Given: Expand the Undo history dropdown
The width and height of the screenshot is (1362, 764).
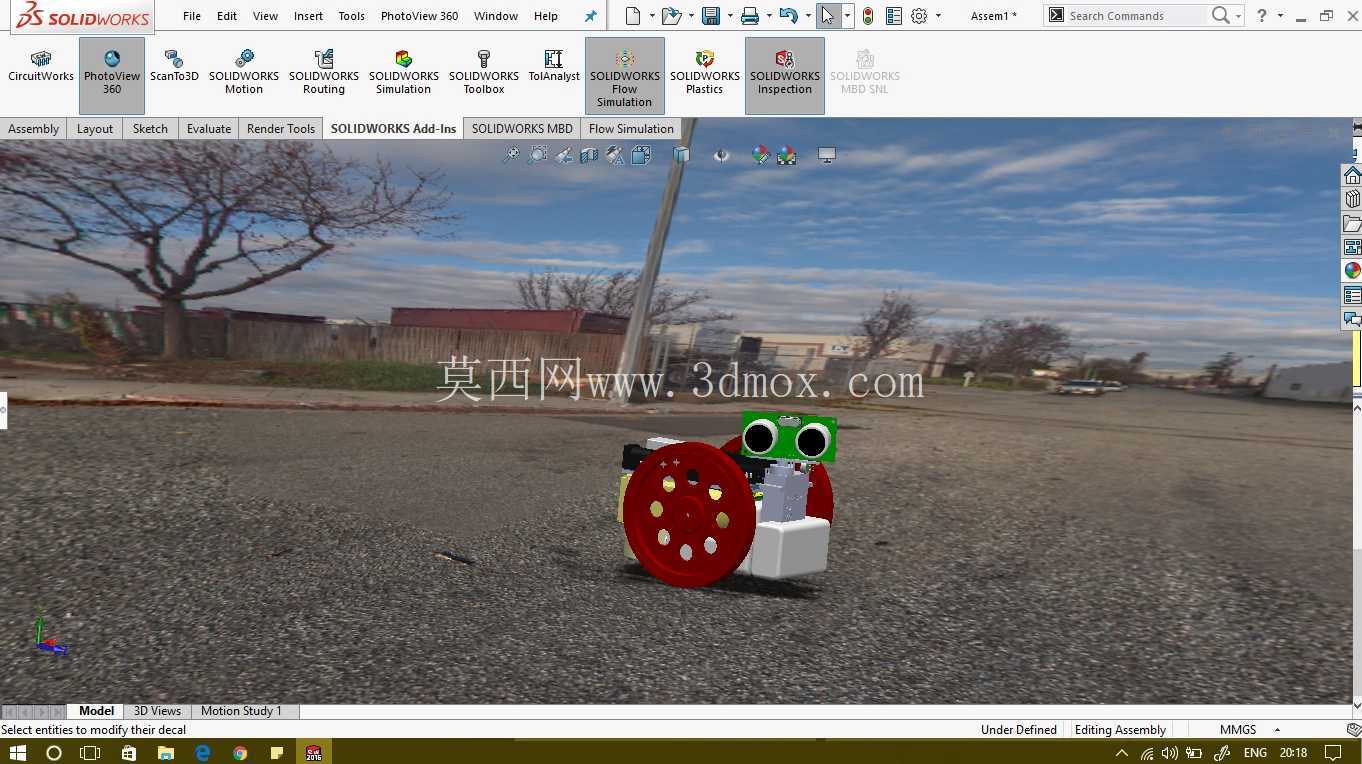Looking at the screenshot, I should coord(806,16).
